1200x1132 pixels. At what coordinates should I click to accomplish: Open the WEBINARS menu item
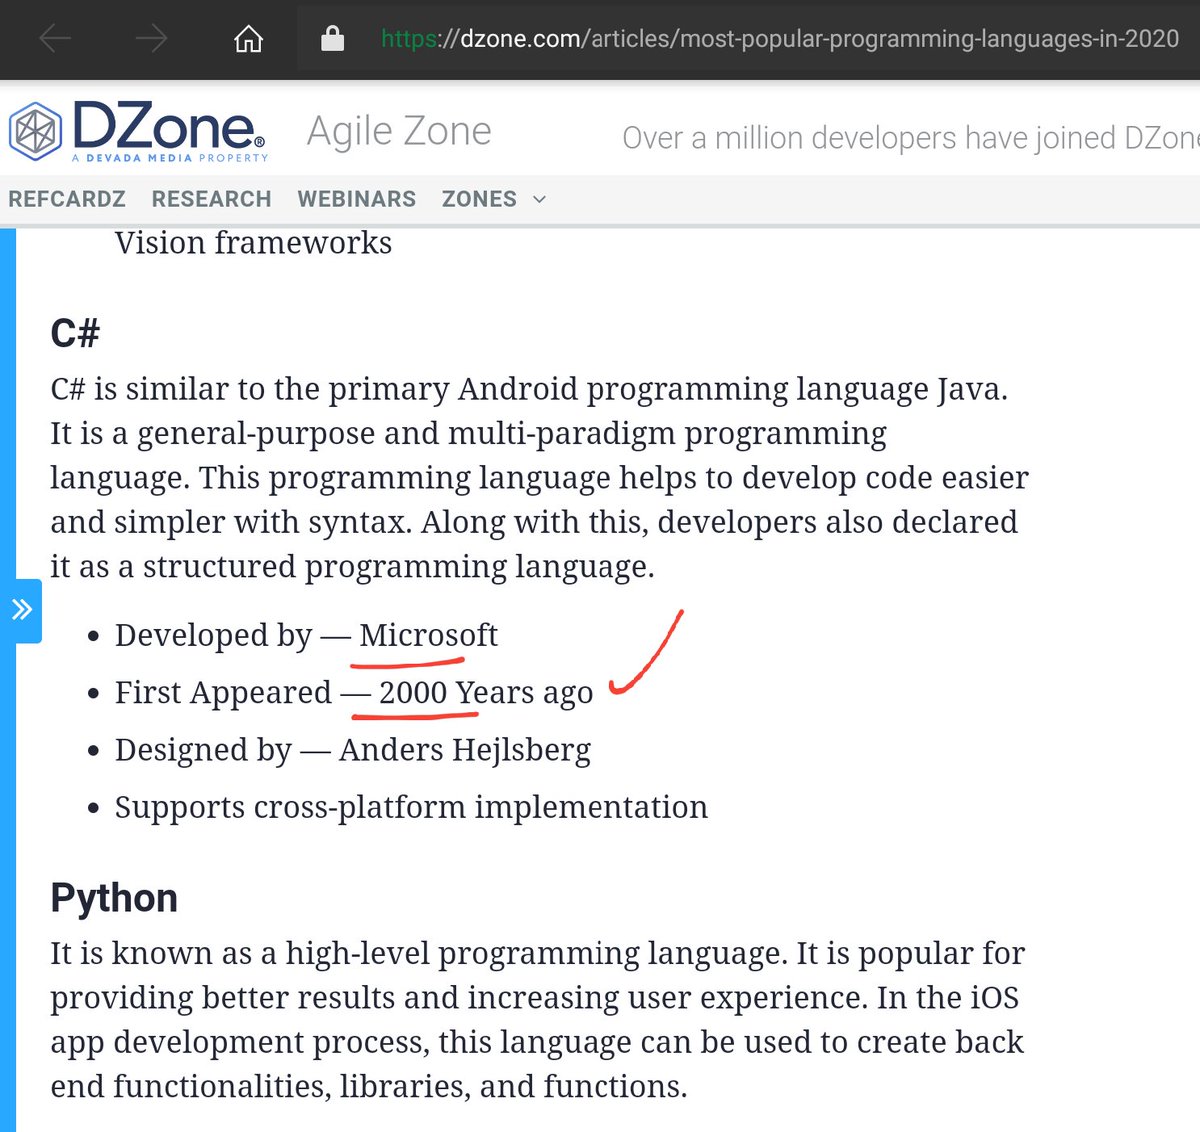(357, 199)
